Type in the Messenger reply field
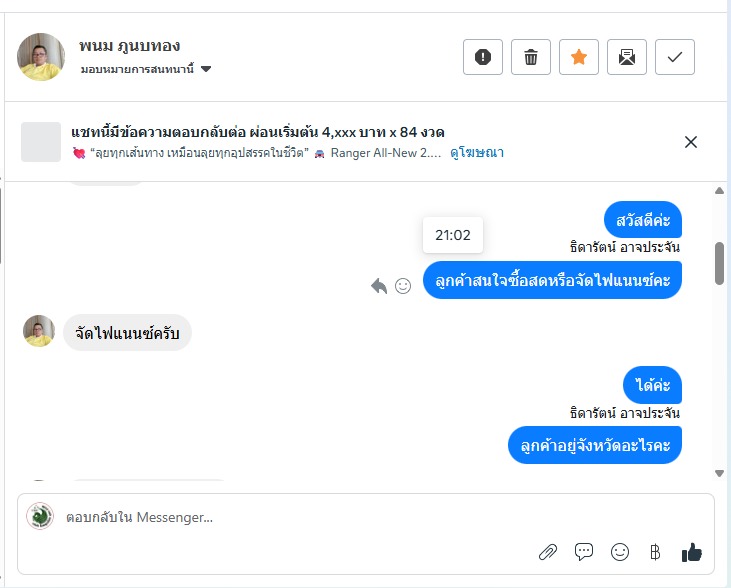The width and height of the screenshot is (731, 588). point(300,517)
